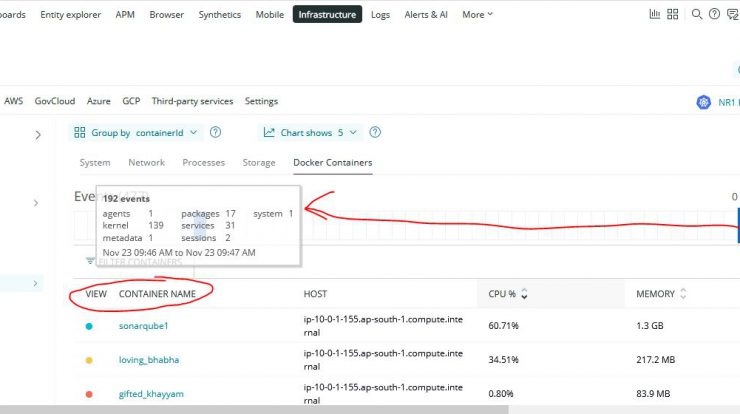Click the 217.2 MB memory value

656,360
